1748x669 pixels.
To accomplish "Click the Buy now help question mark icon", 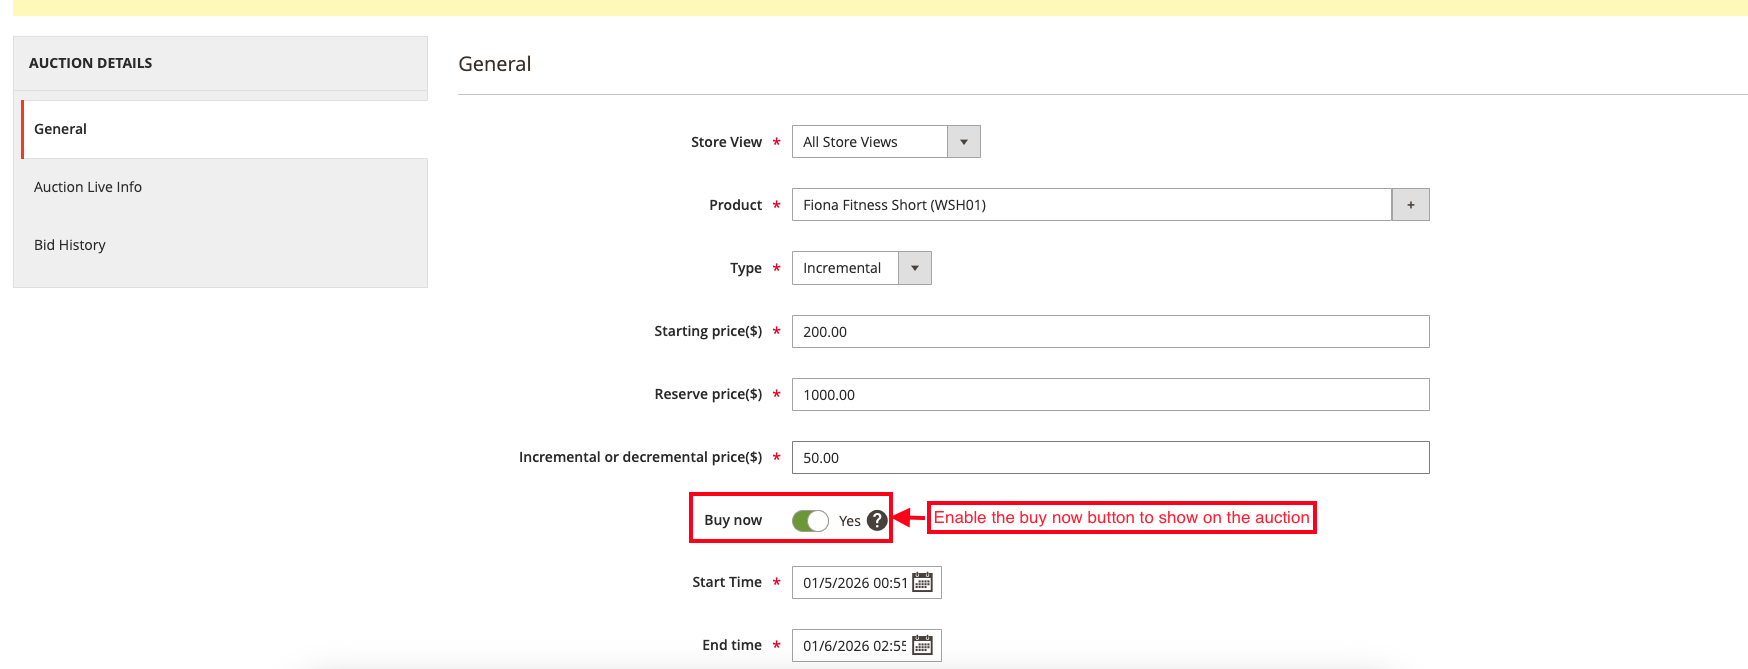I will (x=877, y=520).
